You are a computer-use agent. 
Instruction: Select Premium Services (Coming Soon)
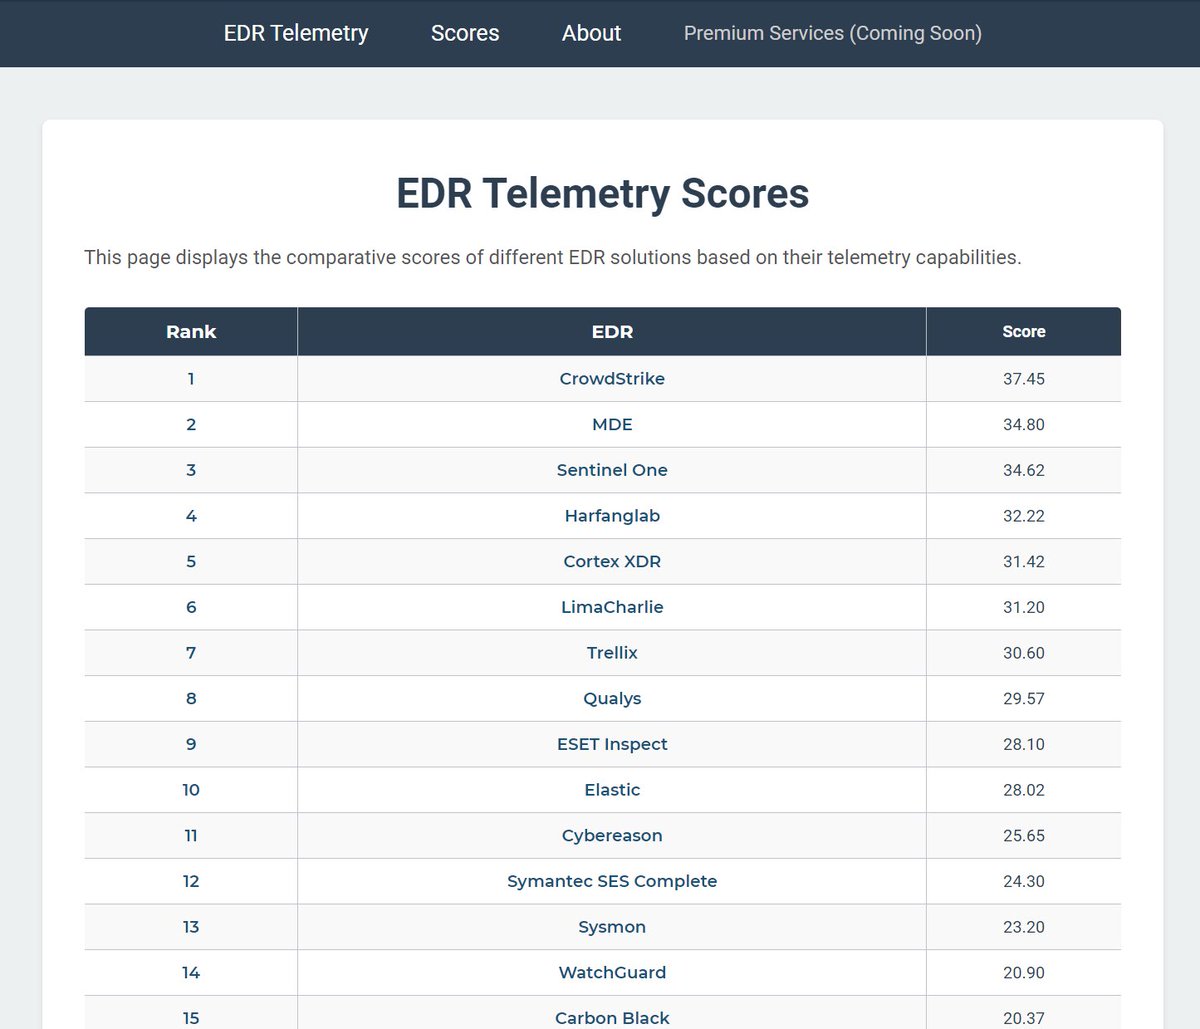(x=833, y=33)
